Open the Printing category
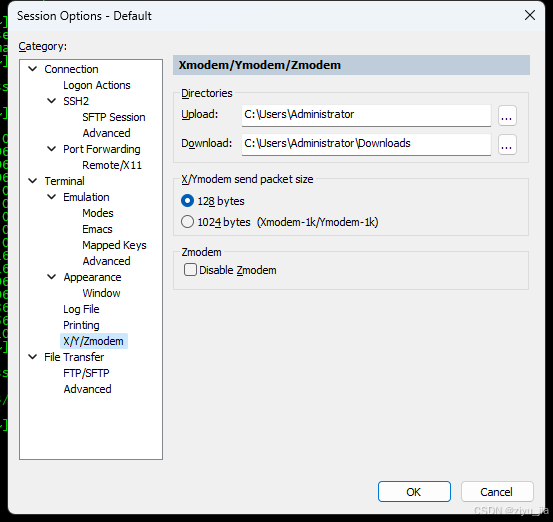The height and width of the screenshot is (522, 553). 81,325
